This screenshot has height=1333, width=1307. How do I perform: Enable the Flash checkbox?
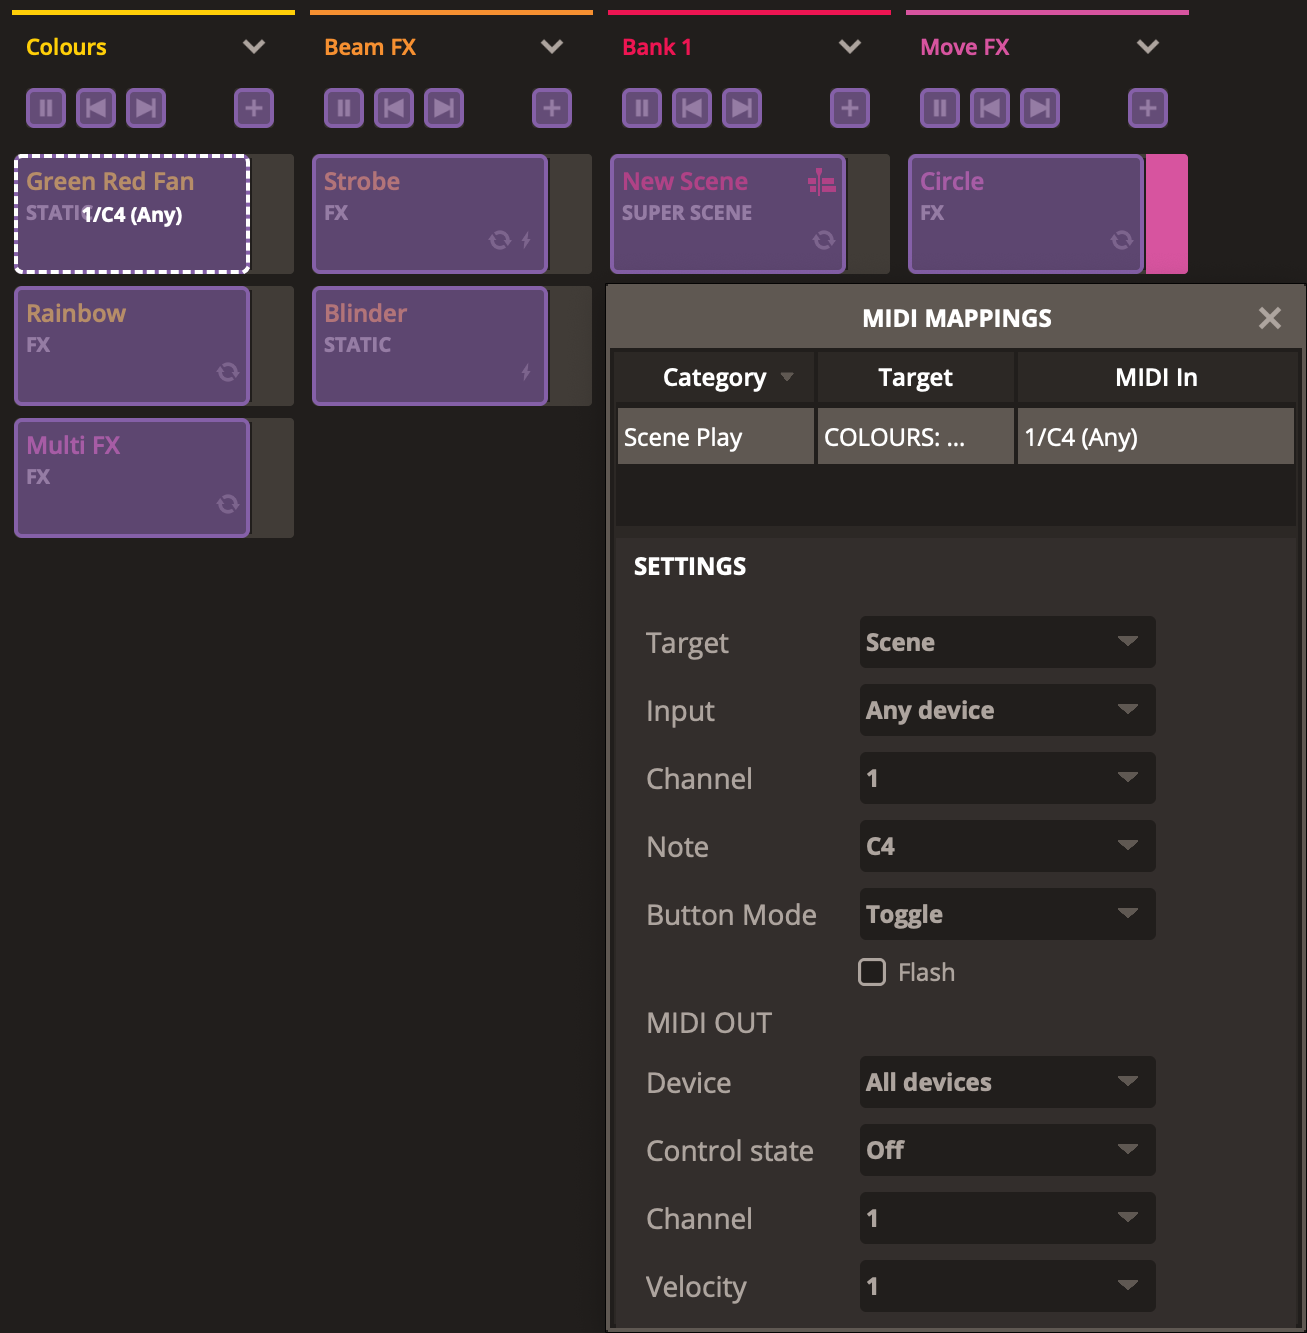click(872, 972)
